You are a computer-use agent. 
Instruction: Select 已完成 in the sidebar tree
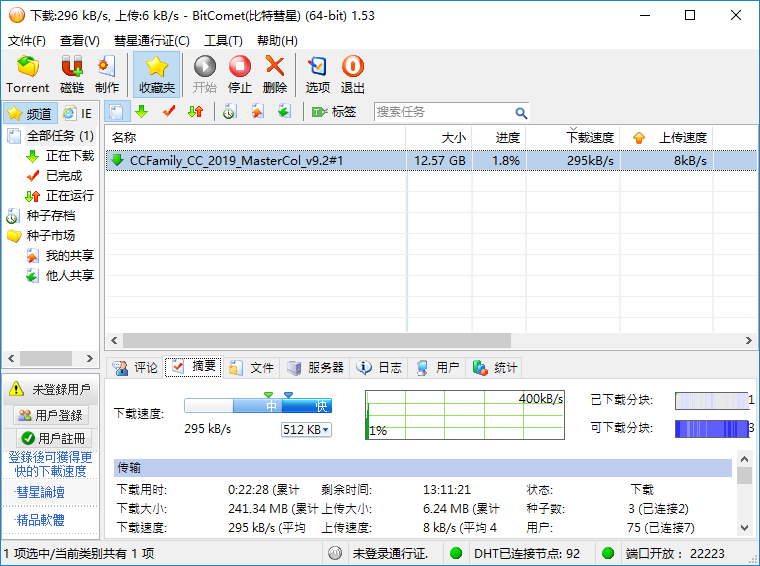click(64, 176)
